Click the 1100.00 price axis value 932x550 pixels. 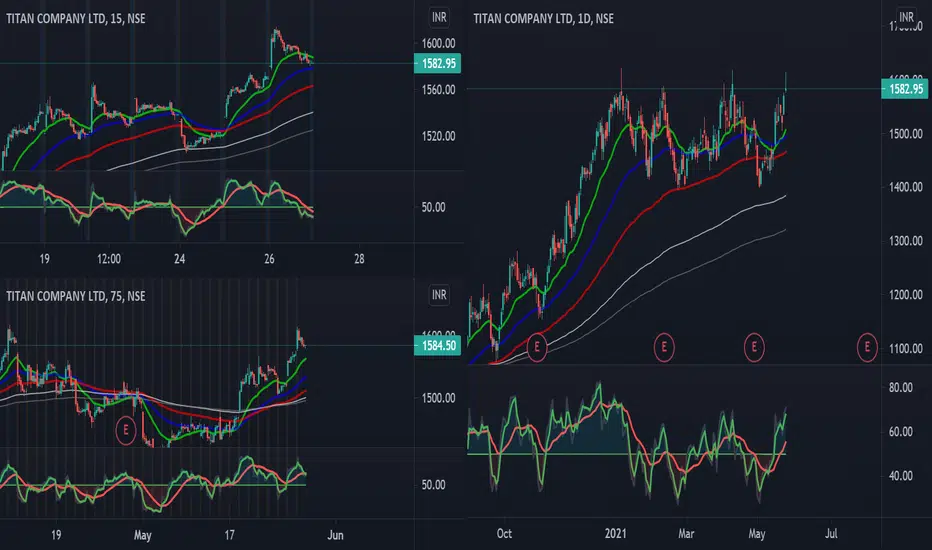[x=905, y=349]
